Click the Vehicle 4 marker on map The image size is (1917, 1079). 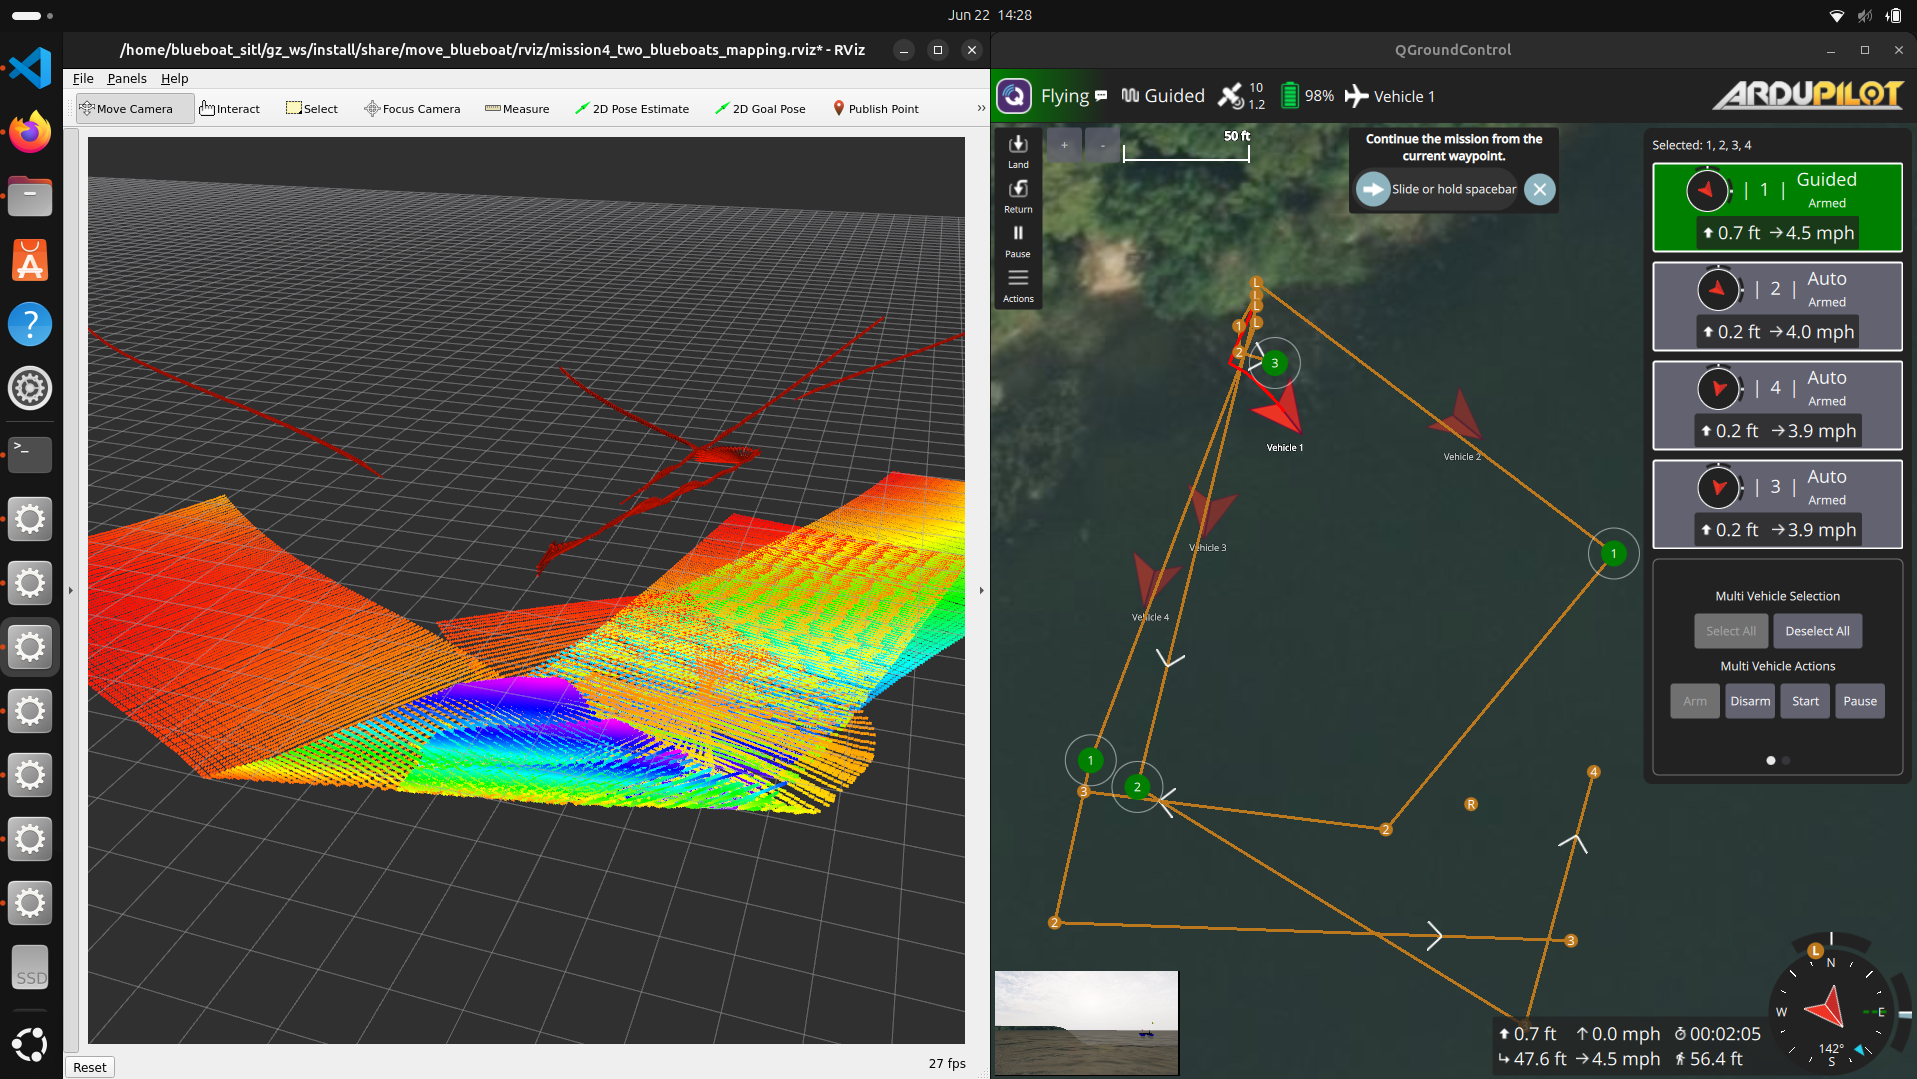point(1155,580)
